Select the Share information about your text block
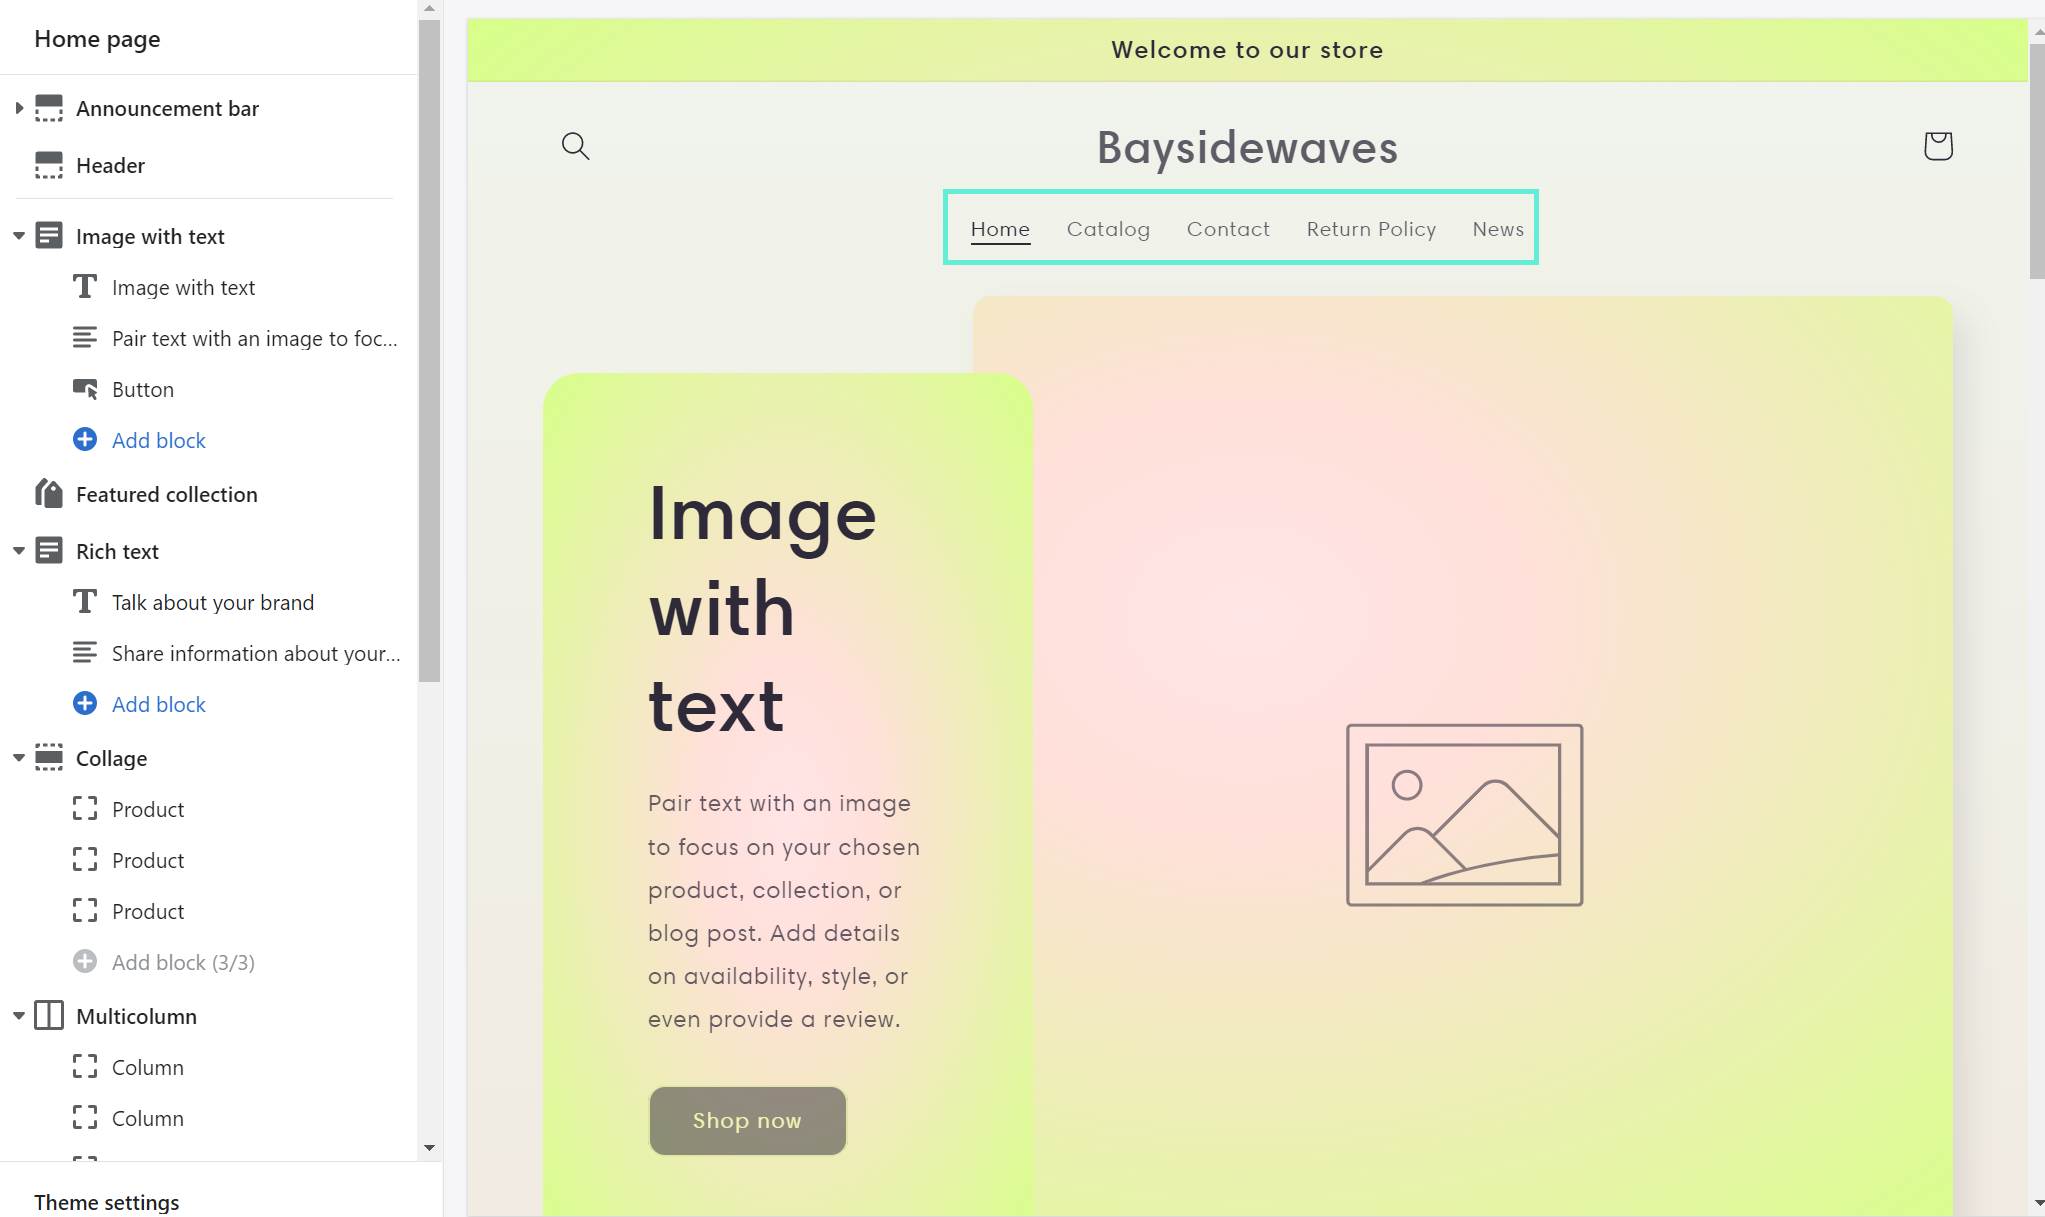Image resolution: width=2045 pixels, height=1217 pixels. click(x=255, y=653)
